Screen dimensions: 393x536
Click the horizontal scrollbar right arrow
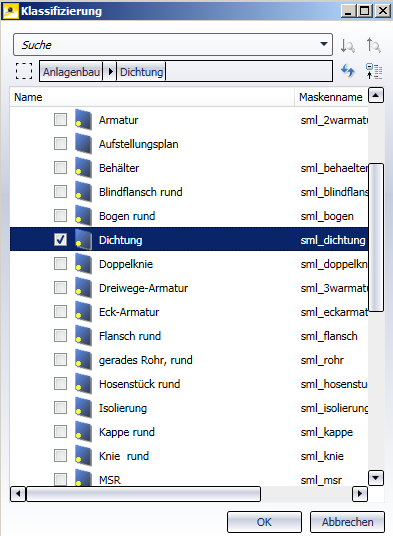[x=360, y=494]
